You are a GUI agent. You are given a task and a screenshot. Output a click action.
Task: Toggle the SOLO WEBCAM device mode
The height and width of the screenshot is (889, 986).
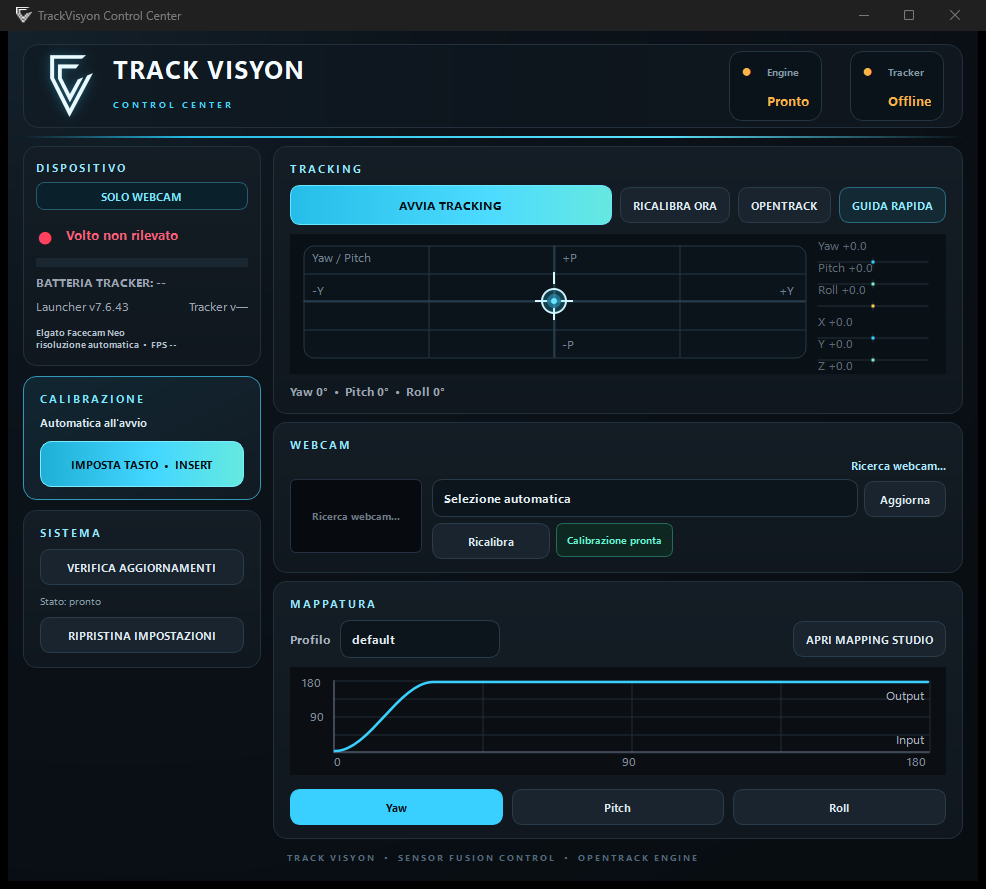(x=141, y=196)
